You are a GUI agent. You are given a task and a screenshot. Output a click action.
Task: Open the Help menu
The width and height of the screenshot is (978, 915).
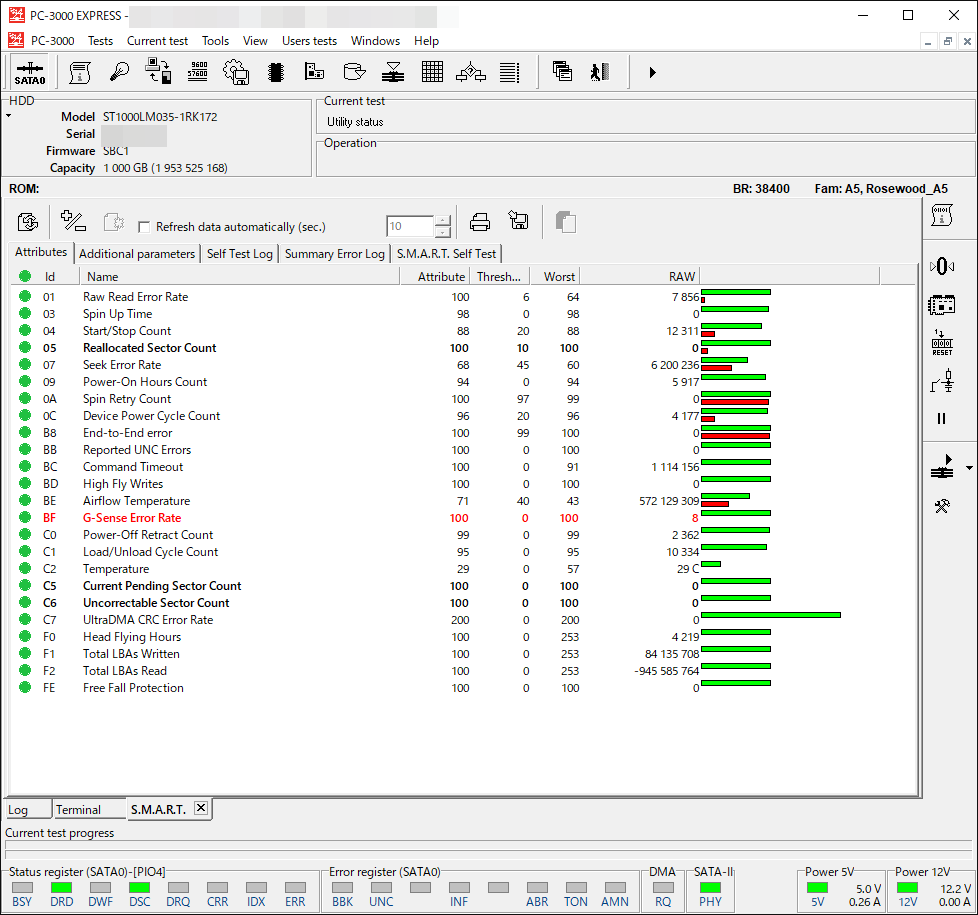[x=427, y=41]
